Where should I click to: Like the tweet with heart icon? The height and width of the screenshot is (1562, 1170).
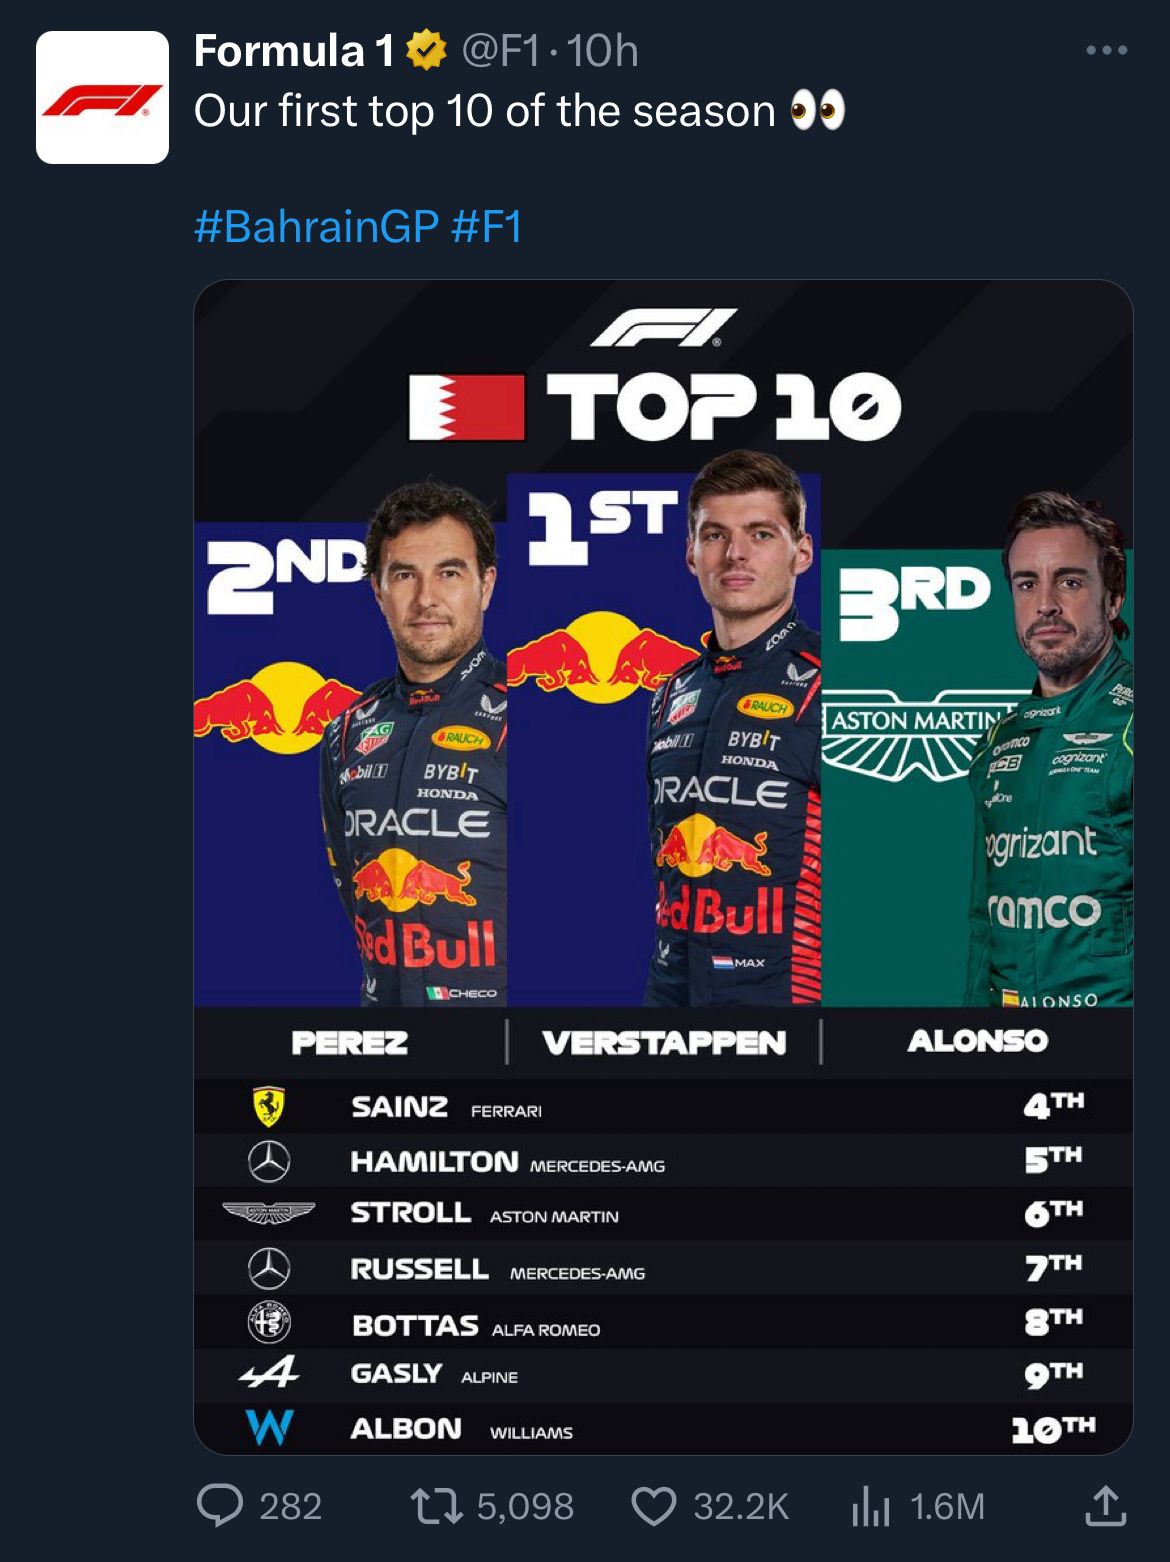(x=654, y=1506)
